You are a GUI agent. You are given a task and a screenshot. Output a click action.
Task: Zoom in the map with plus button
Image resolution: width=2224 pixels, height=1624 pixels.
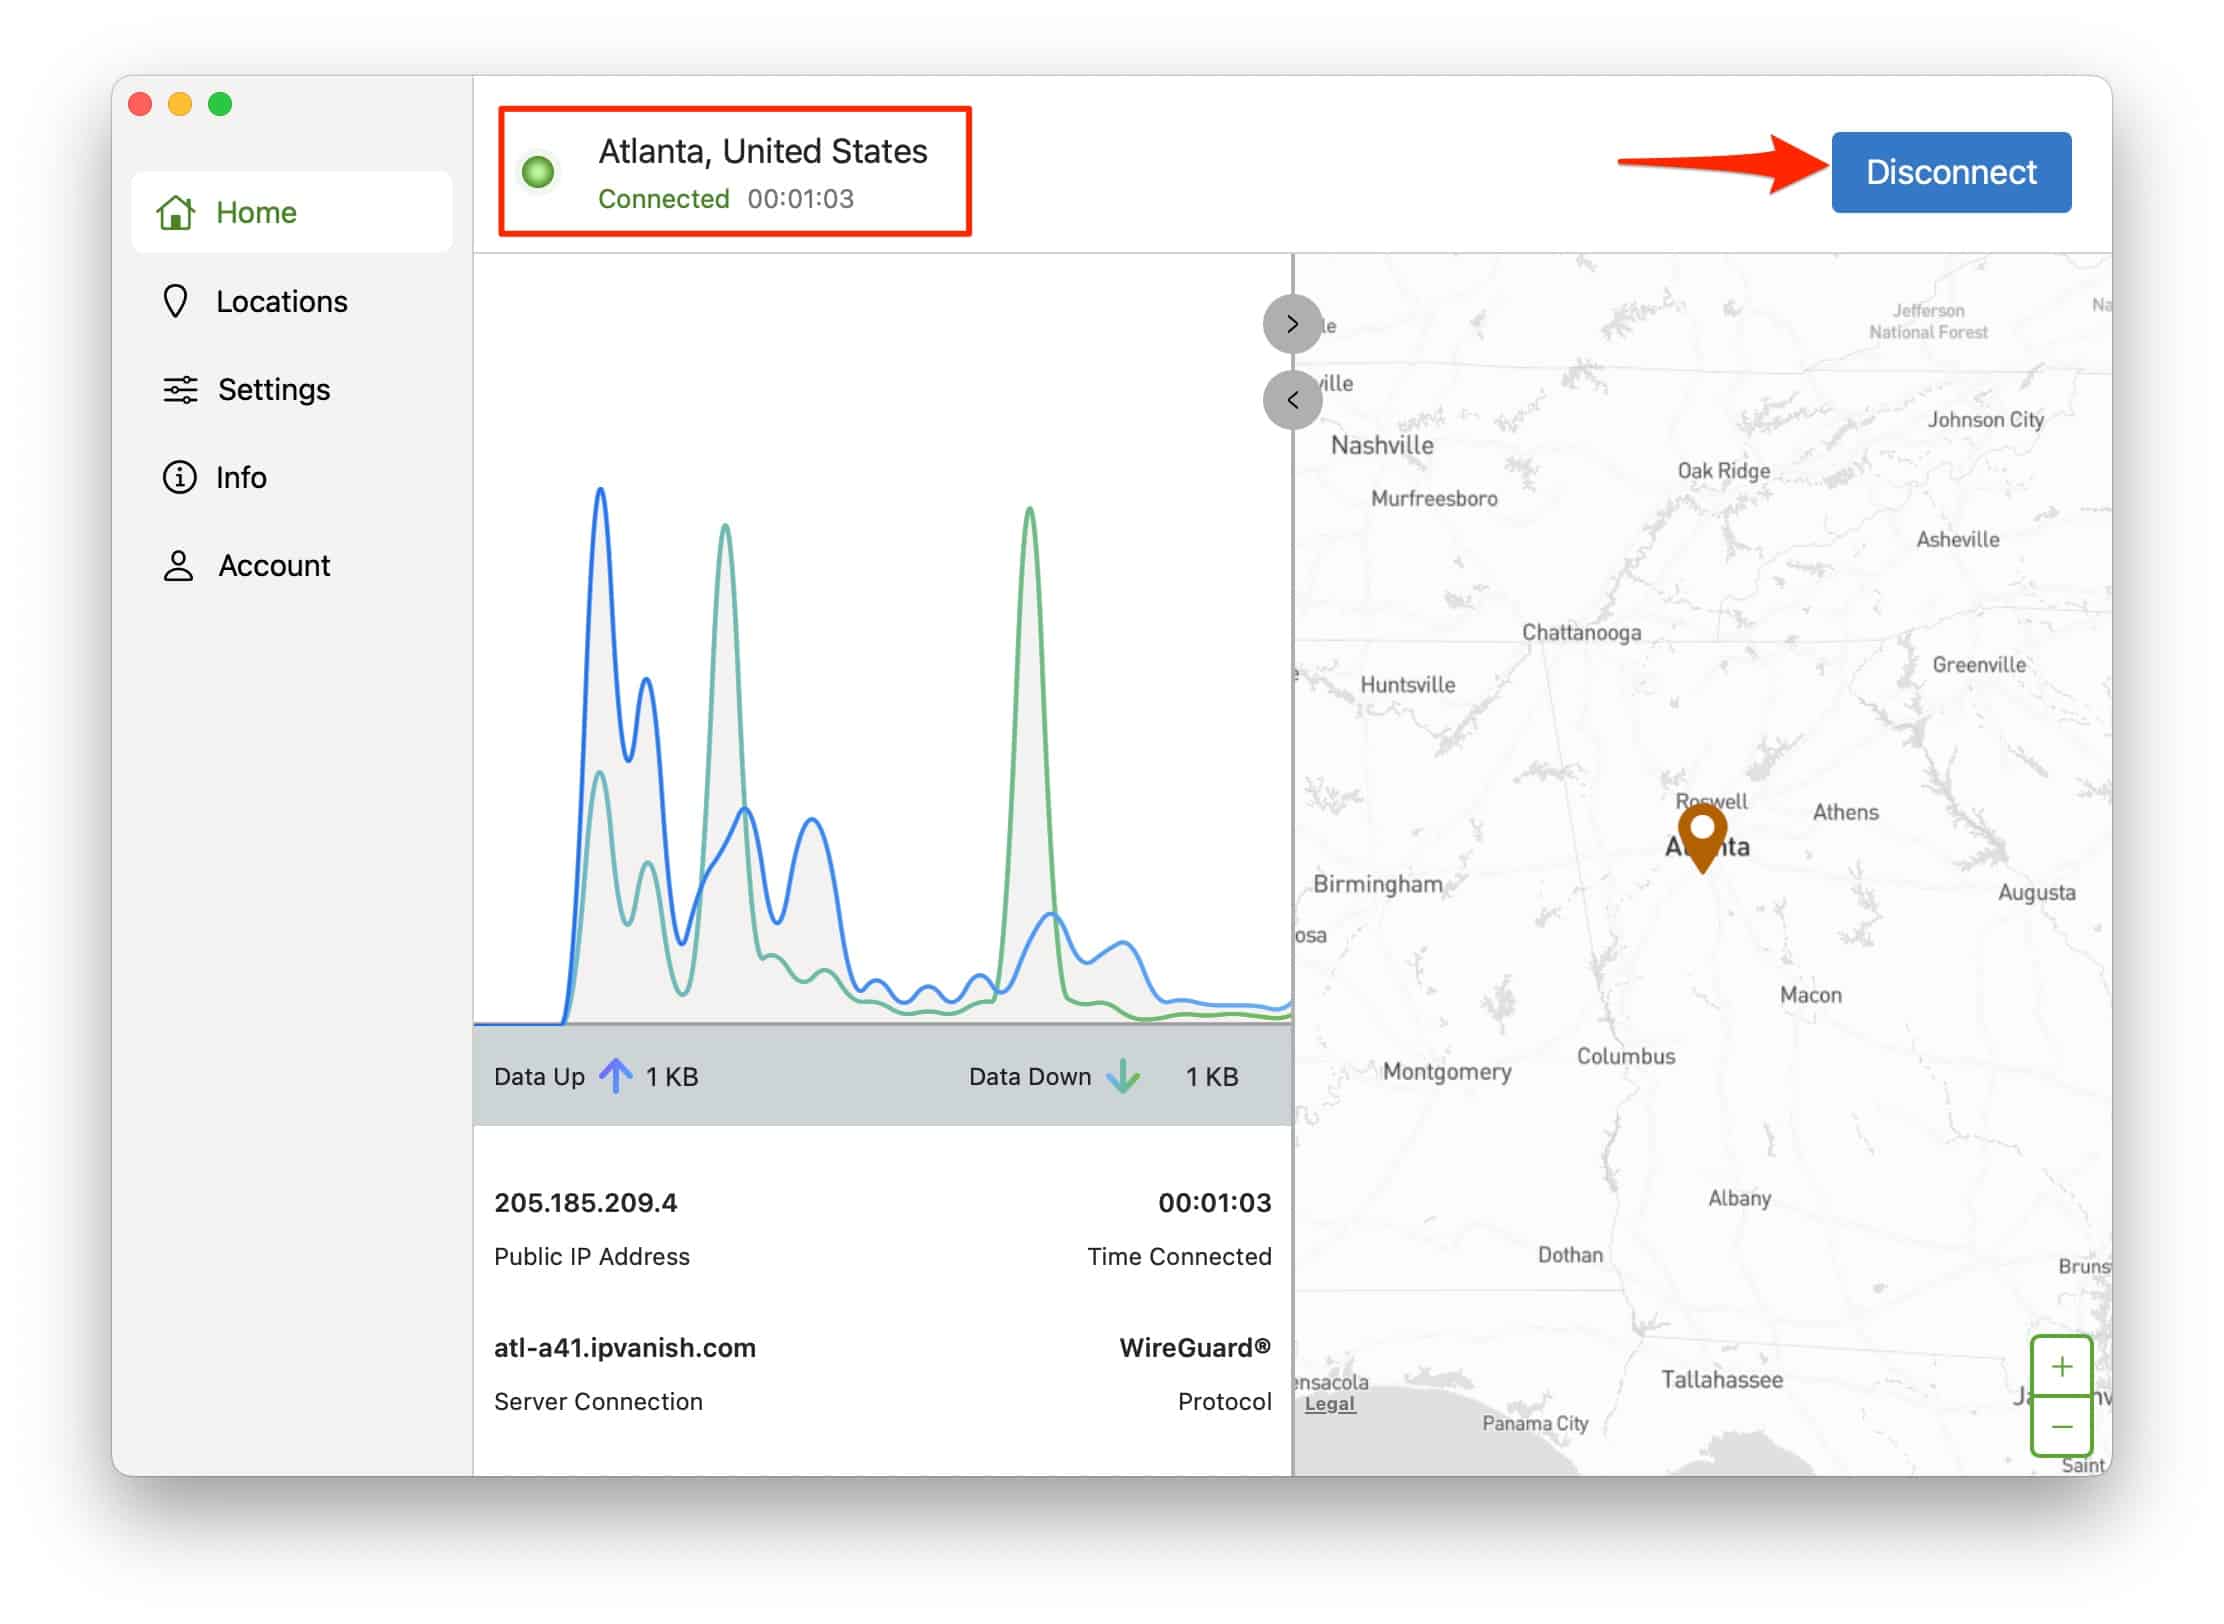(x=2061, y=1366)
